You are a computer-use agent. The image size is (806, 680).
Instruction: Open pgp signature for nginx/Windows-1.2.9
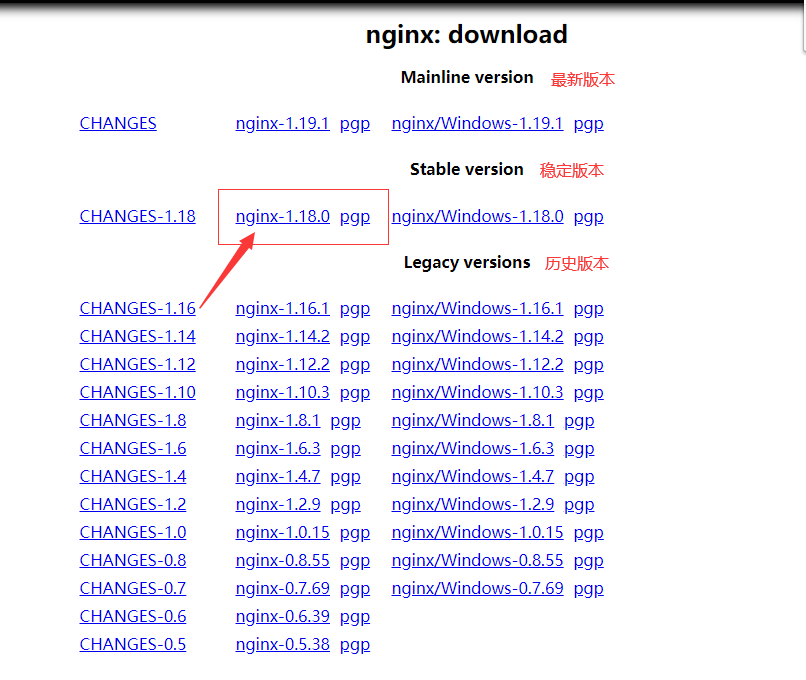[579, 505]
